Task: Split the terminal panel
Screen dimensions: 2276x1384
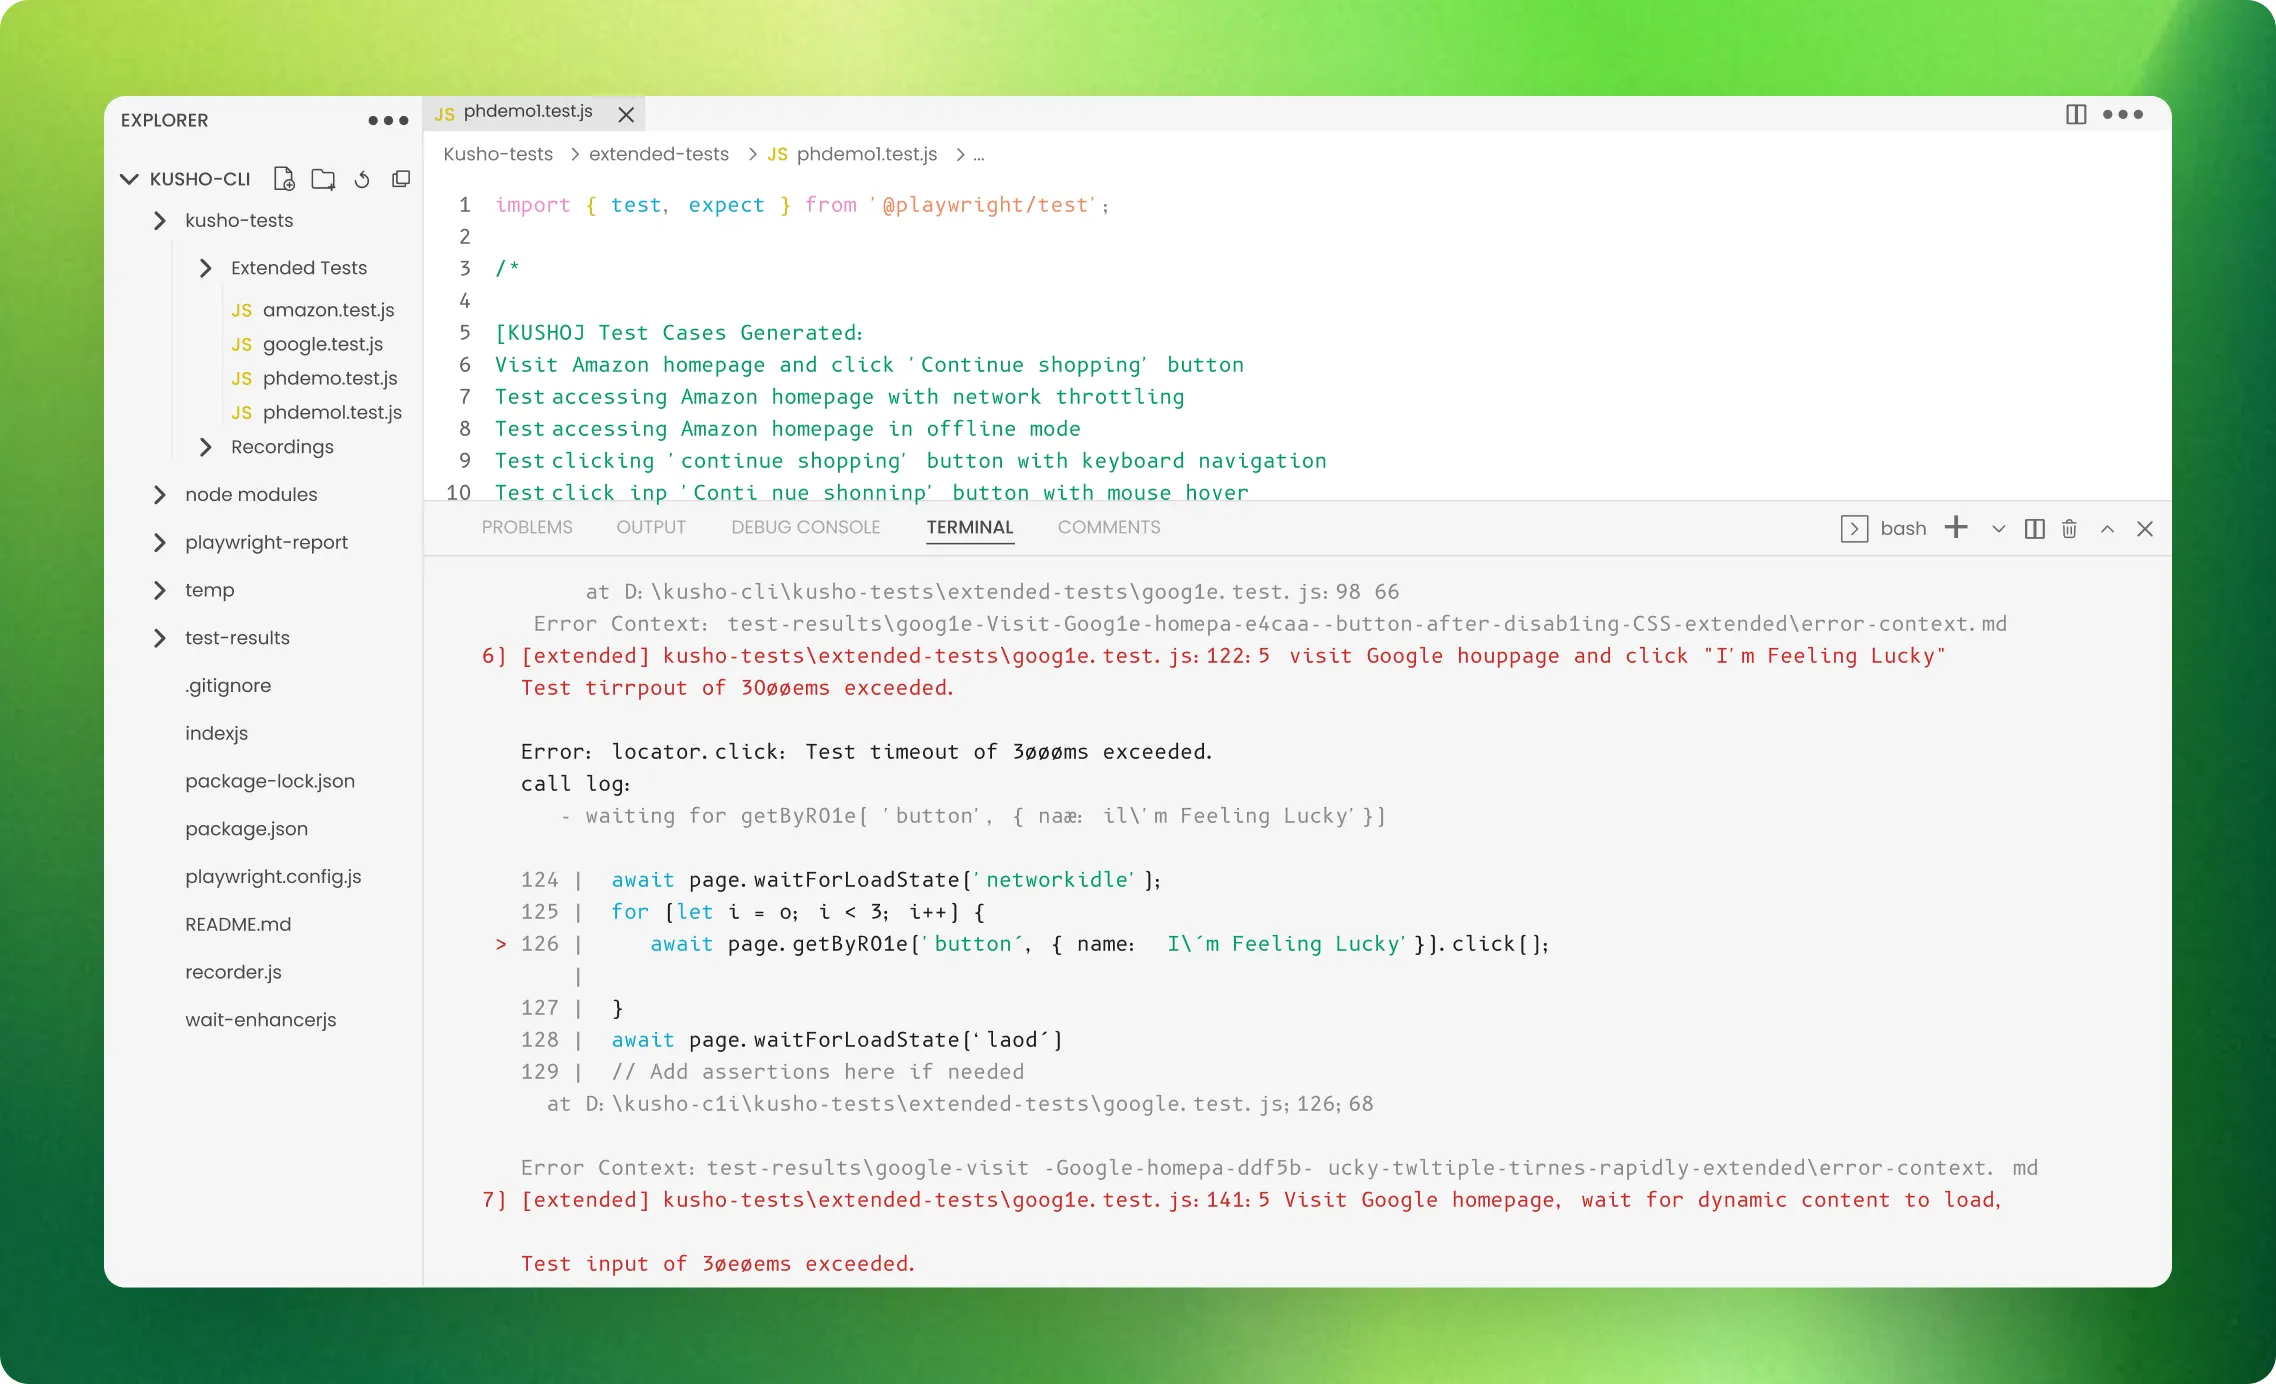Action: [2034, 529]
